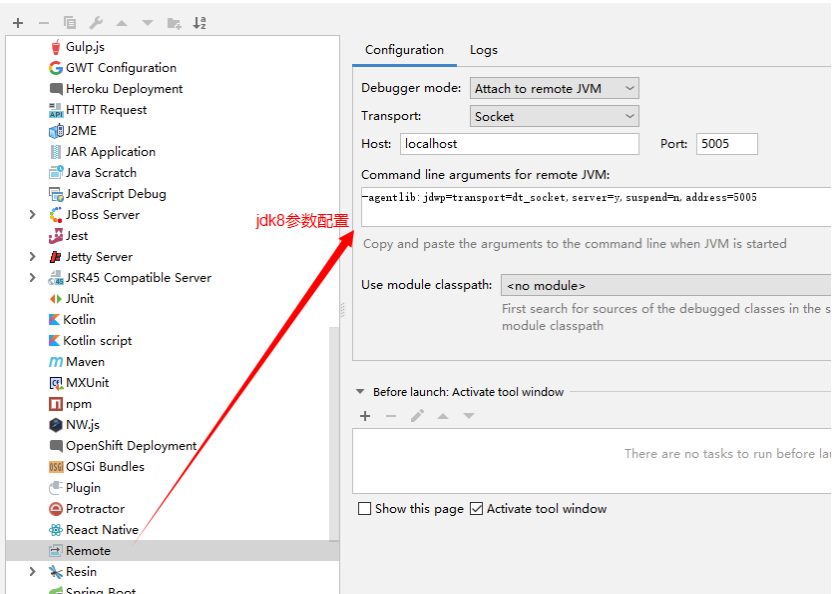This screenshot has width=832, height=594.
Task: Expand the Jetty Server node
Action: tap(32, 256)
